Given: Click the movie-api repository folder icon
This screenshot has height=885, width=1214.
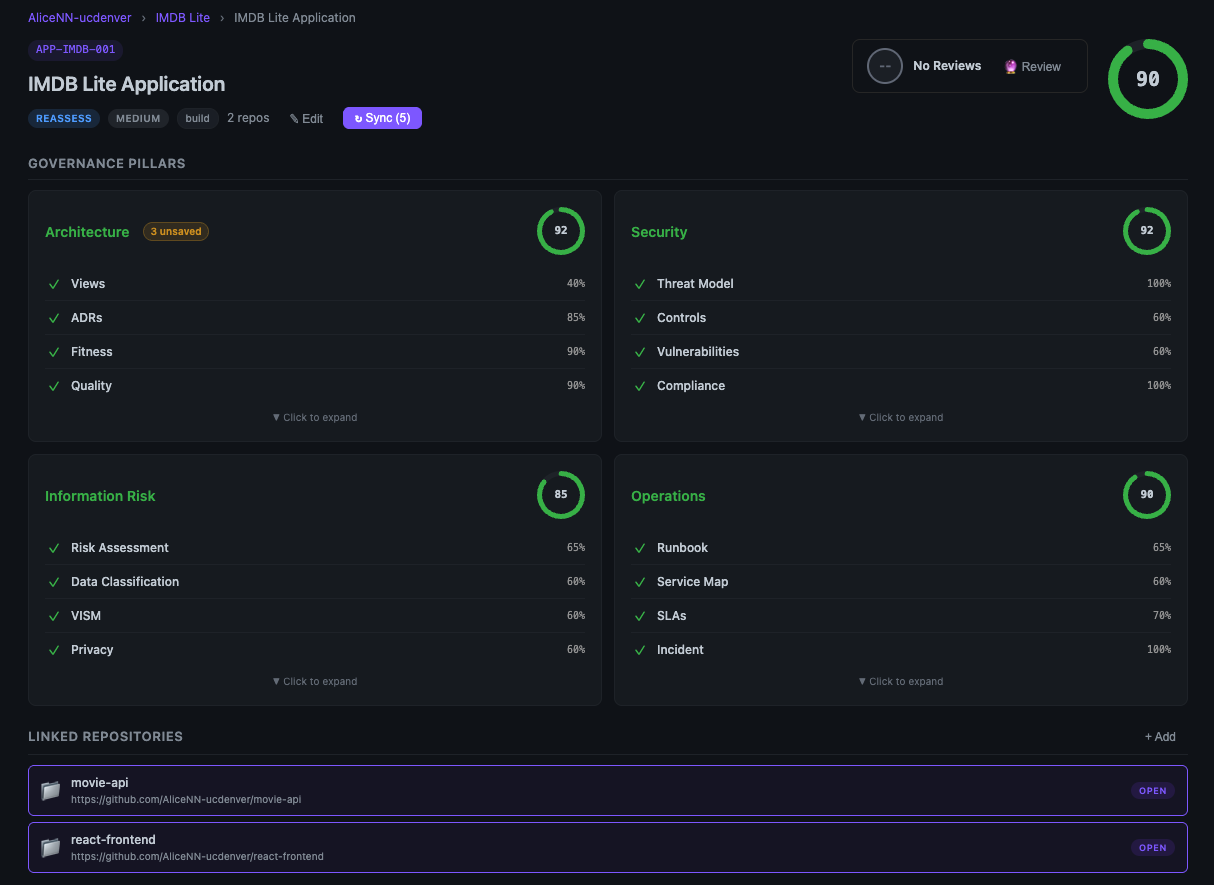Looking at the screenshot, I should 50,790.
